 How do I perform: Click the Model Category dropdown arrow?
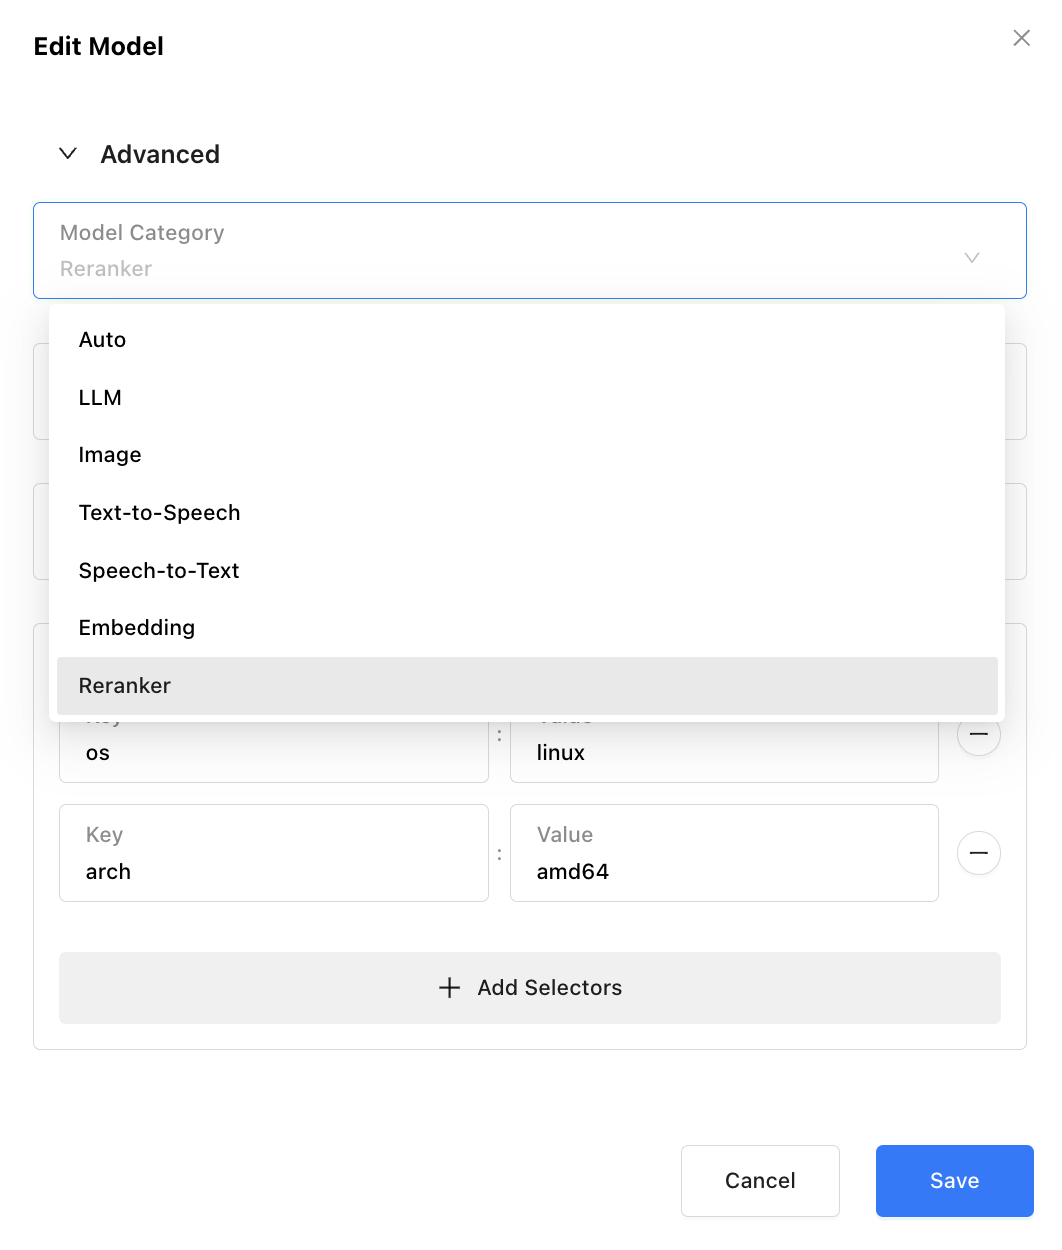coord(971,258)
